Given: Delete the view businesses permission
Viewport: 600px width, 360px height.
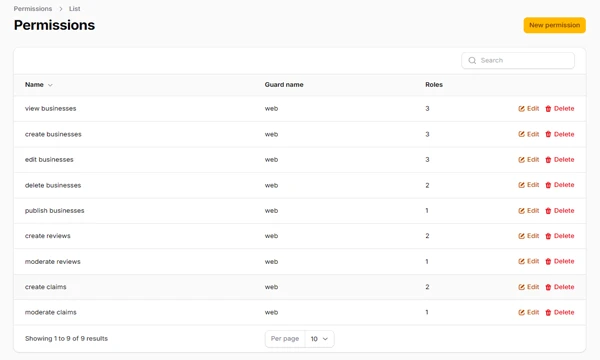Looking at the screenshot, I should (x=559, y=109).
